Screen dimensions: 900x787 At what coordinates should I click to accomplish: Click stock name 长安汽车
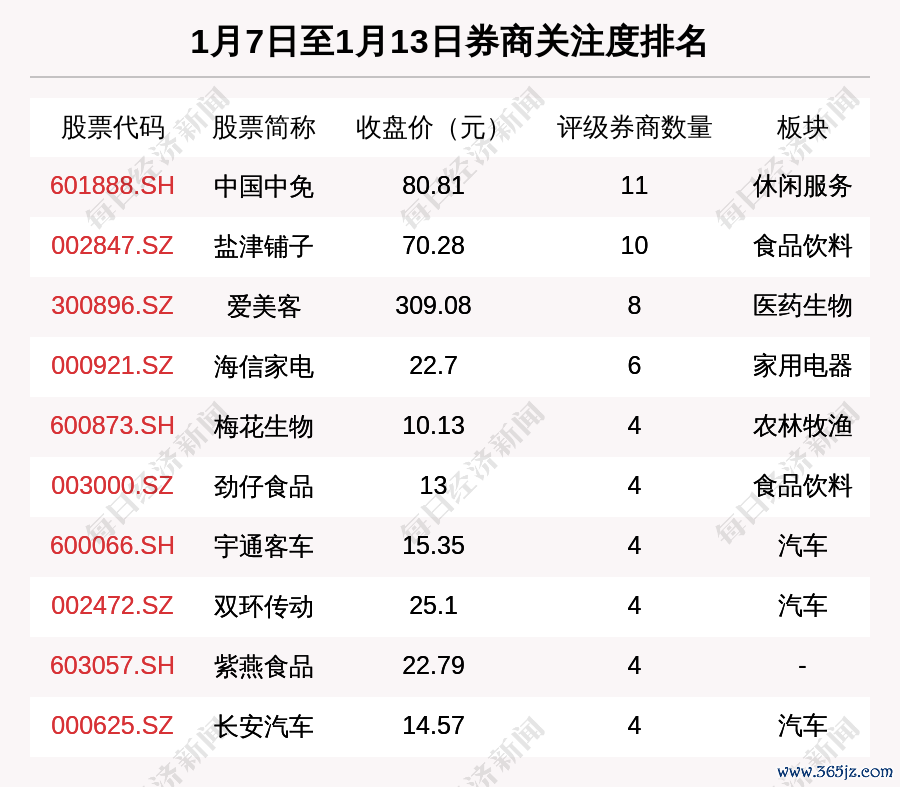(x=263, y=726)
